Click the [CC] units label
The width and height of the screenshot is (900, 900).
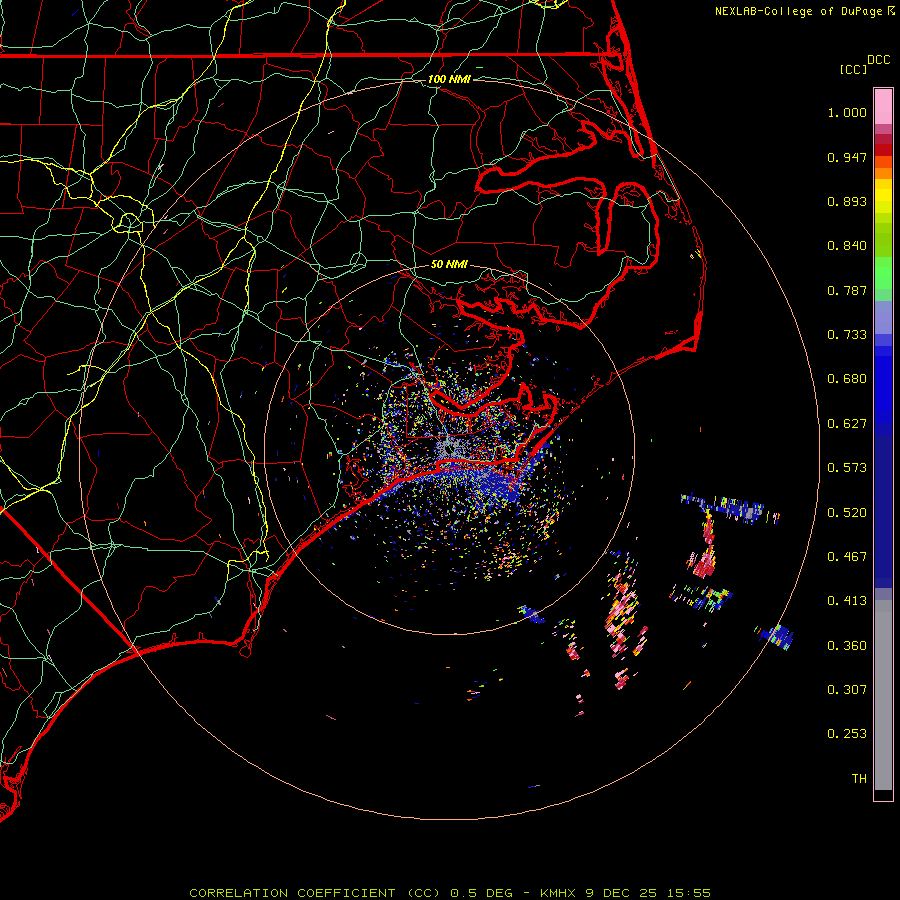tap(853, 69)
